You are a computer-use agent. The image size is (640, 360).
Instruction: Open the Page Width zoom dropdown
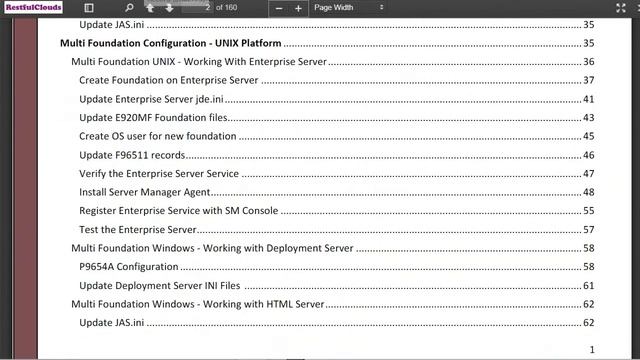[349, 7]
